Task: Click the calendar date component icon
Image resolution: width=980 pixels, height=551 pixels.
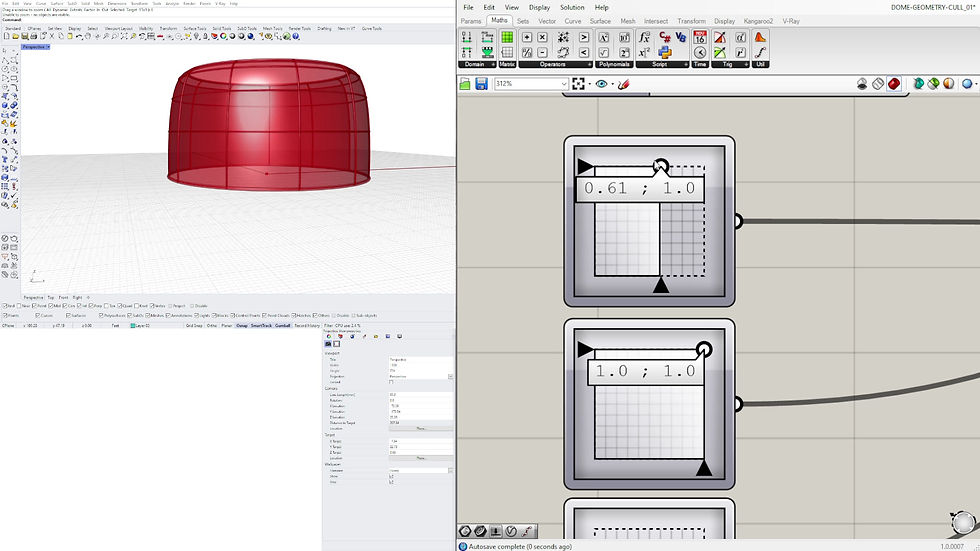Action: [x=700, y=37]
